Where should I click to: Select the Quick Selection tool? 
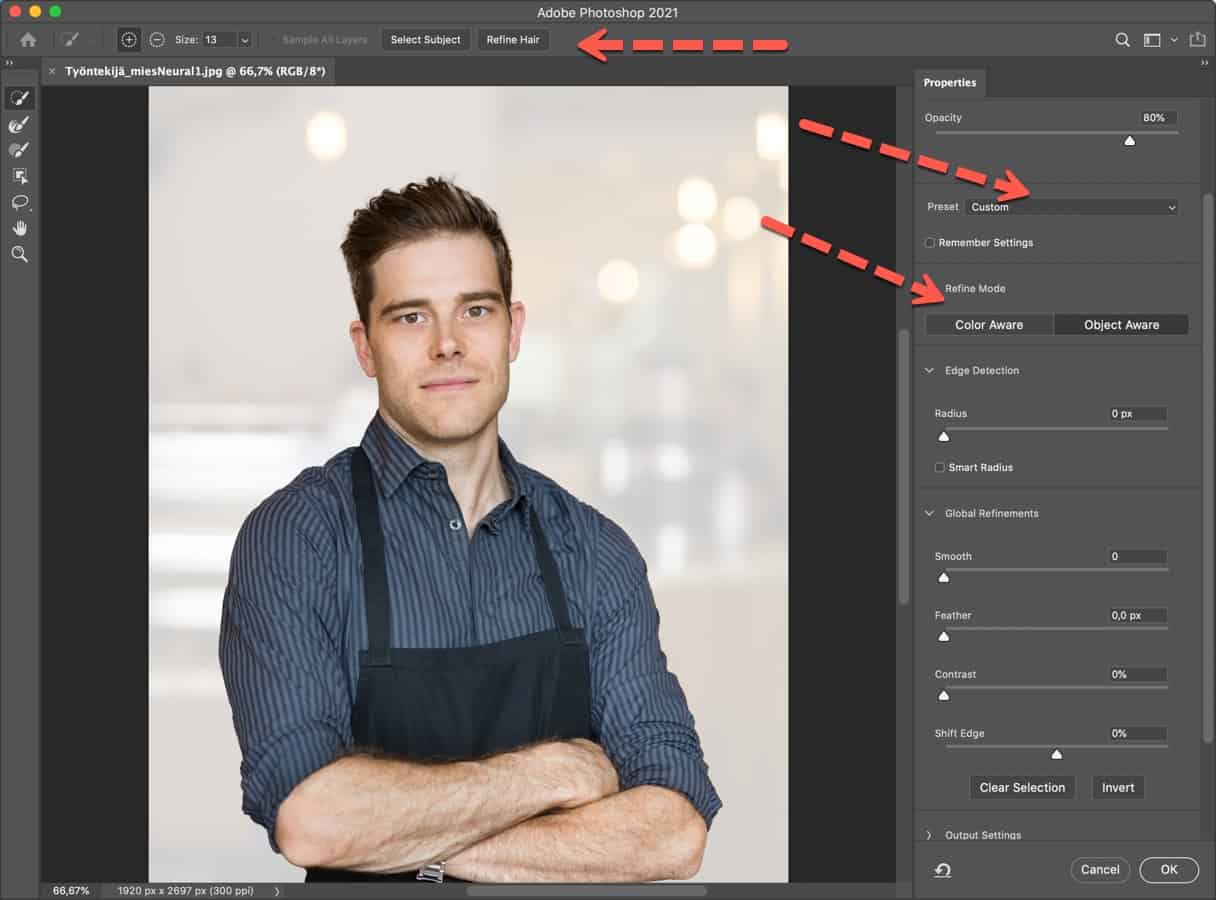19,98
